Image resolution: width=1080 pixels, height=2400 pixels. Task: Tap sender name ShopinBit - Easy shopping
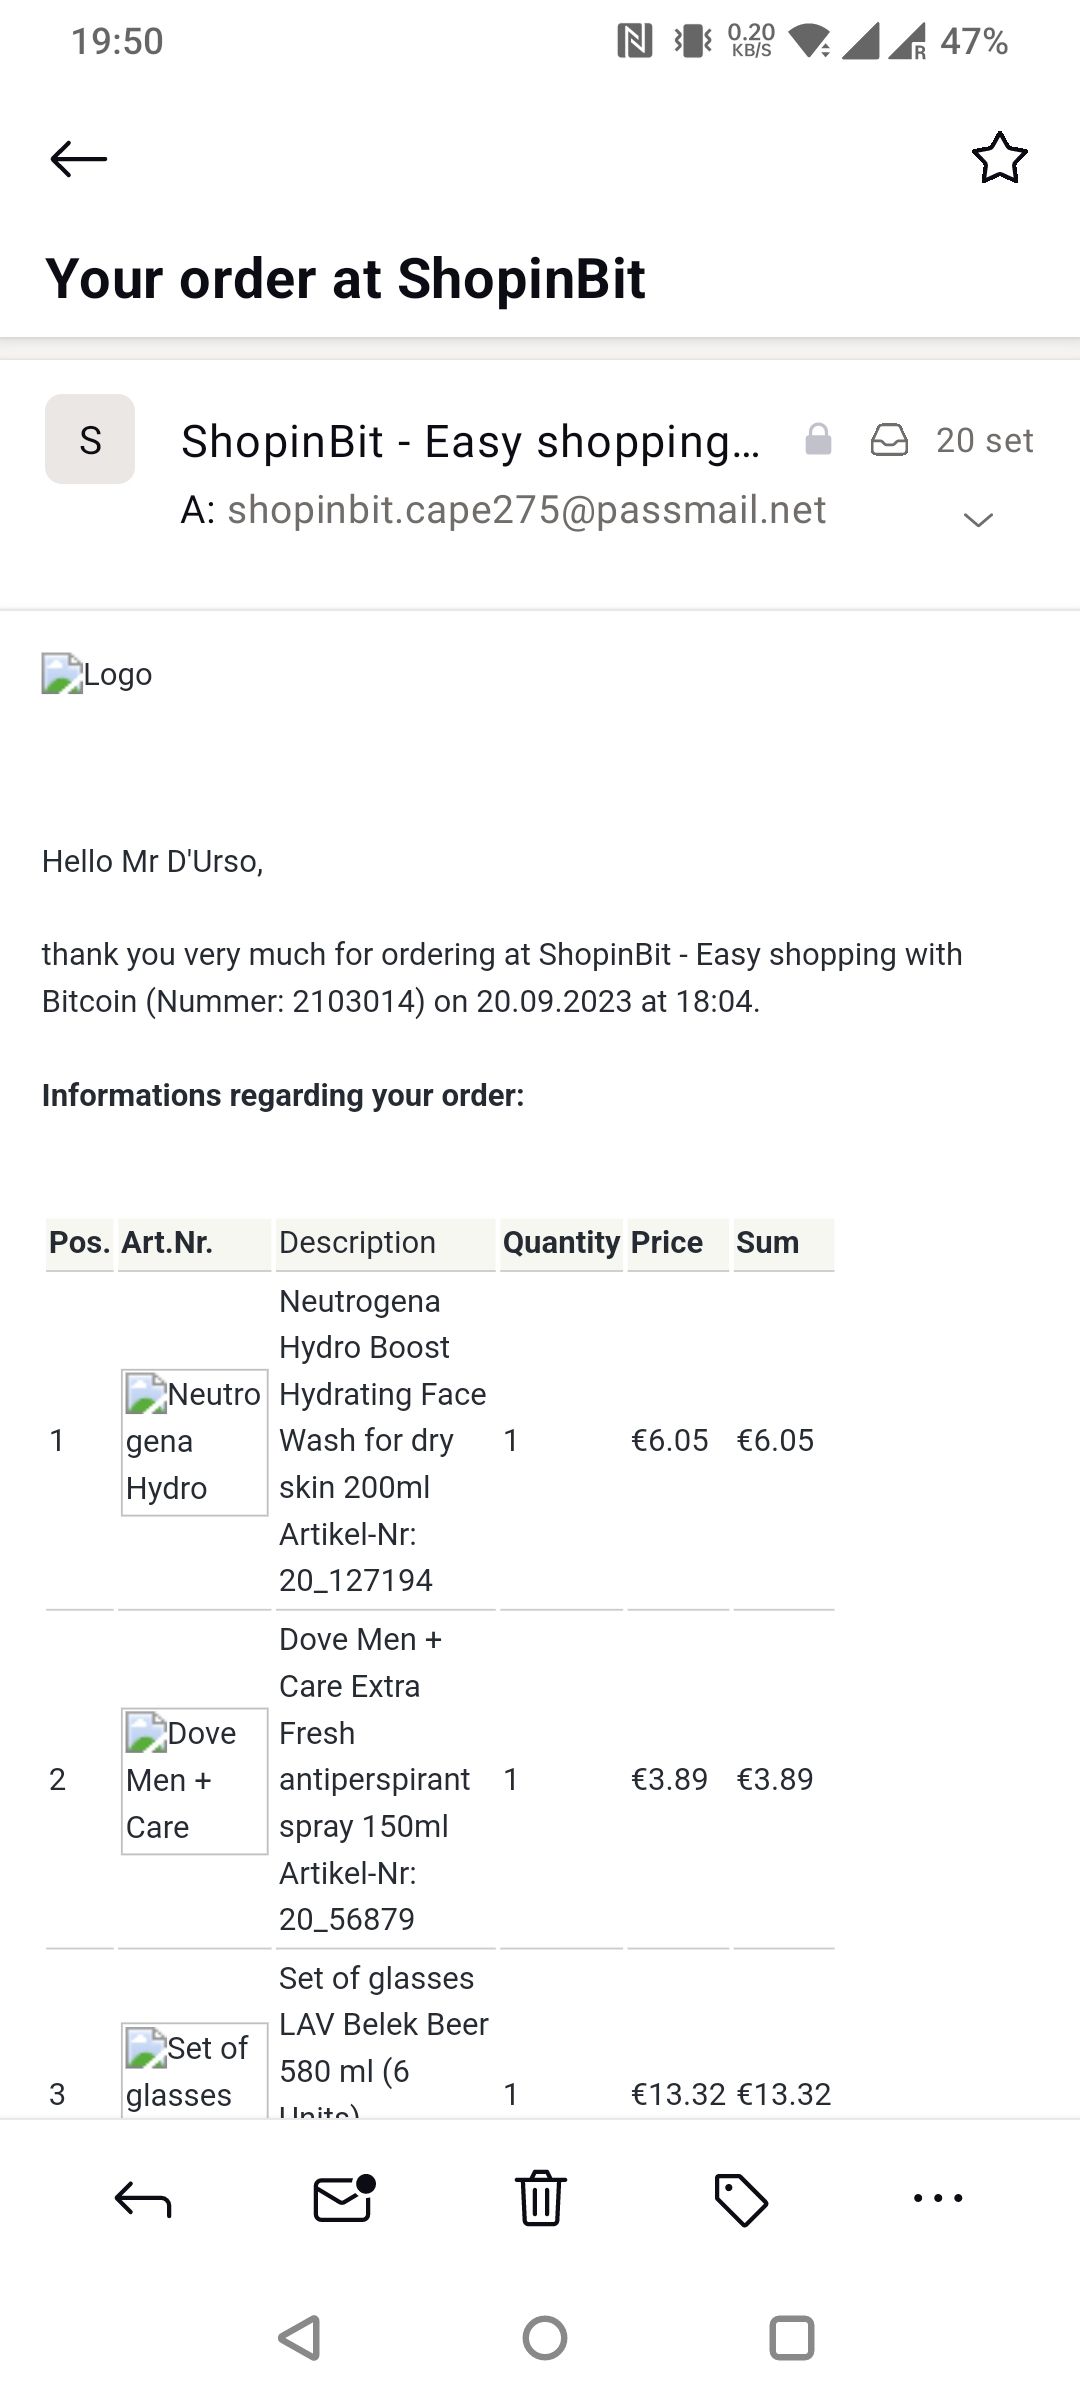click(x=470, y=441)
